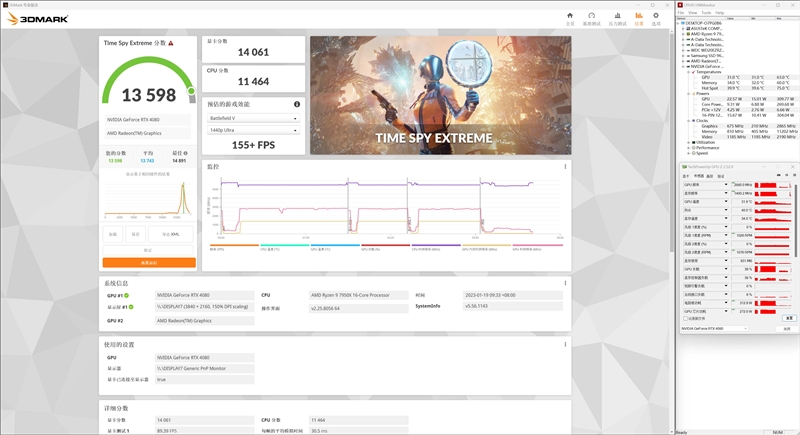800x435 pixels.
Task: Go to the 3DMark Home icon
Action: pyautogui.click(x=572, y=17)
